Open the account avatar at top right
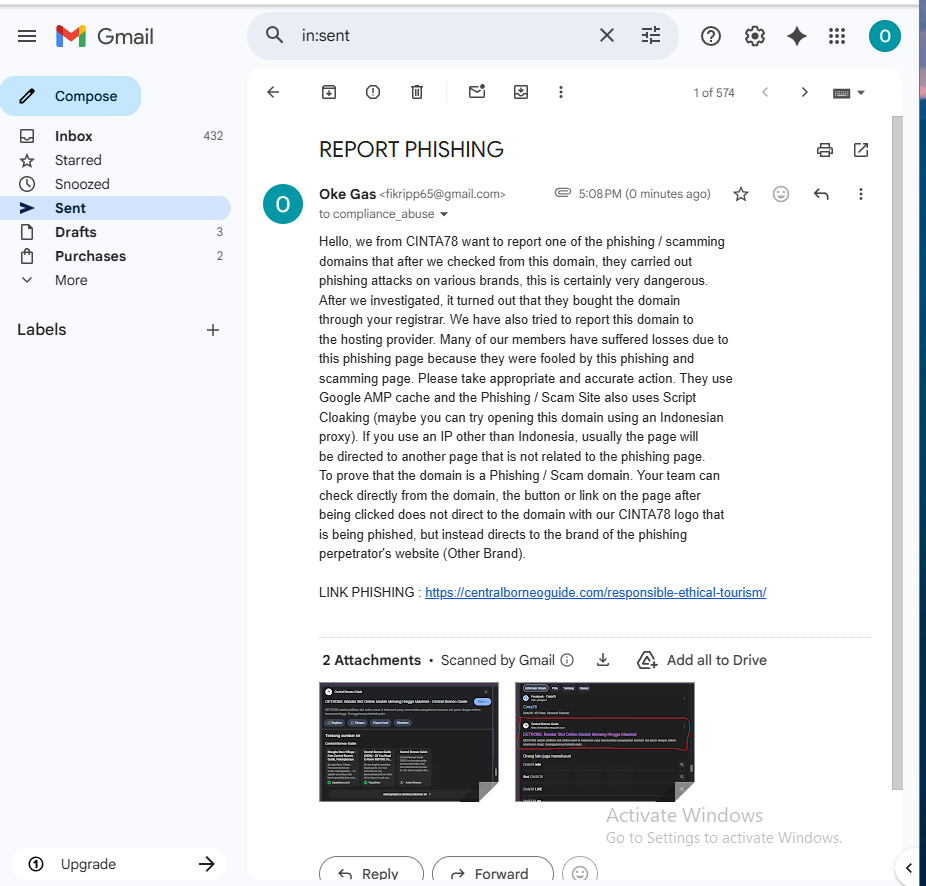The width and height of the screenshot is (926, 886). coord(884,36)
